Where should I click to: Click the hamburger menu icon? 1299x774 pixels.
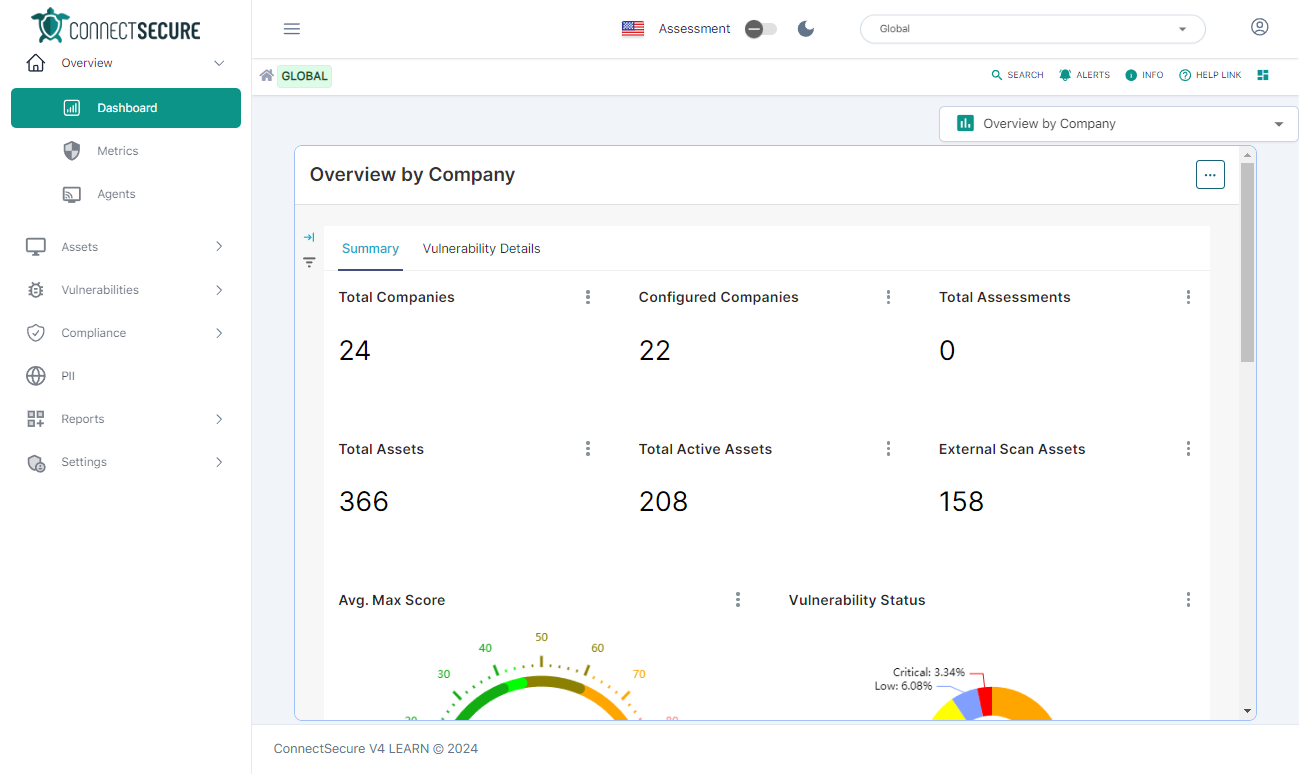pyautogui.click(x=292, y=29)
